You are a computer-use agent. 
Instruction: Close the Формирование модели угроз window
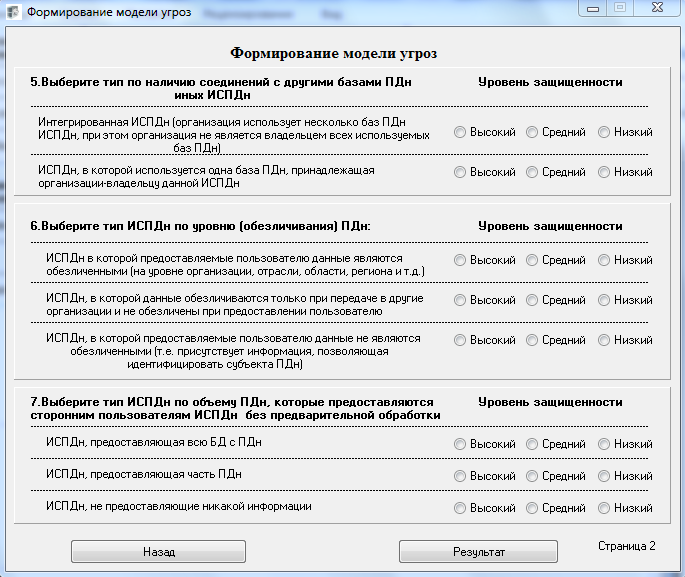tap(657, 8)
